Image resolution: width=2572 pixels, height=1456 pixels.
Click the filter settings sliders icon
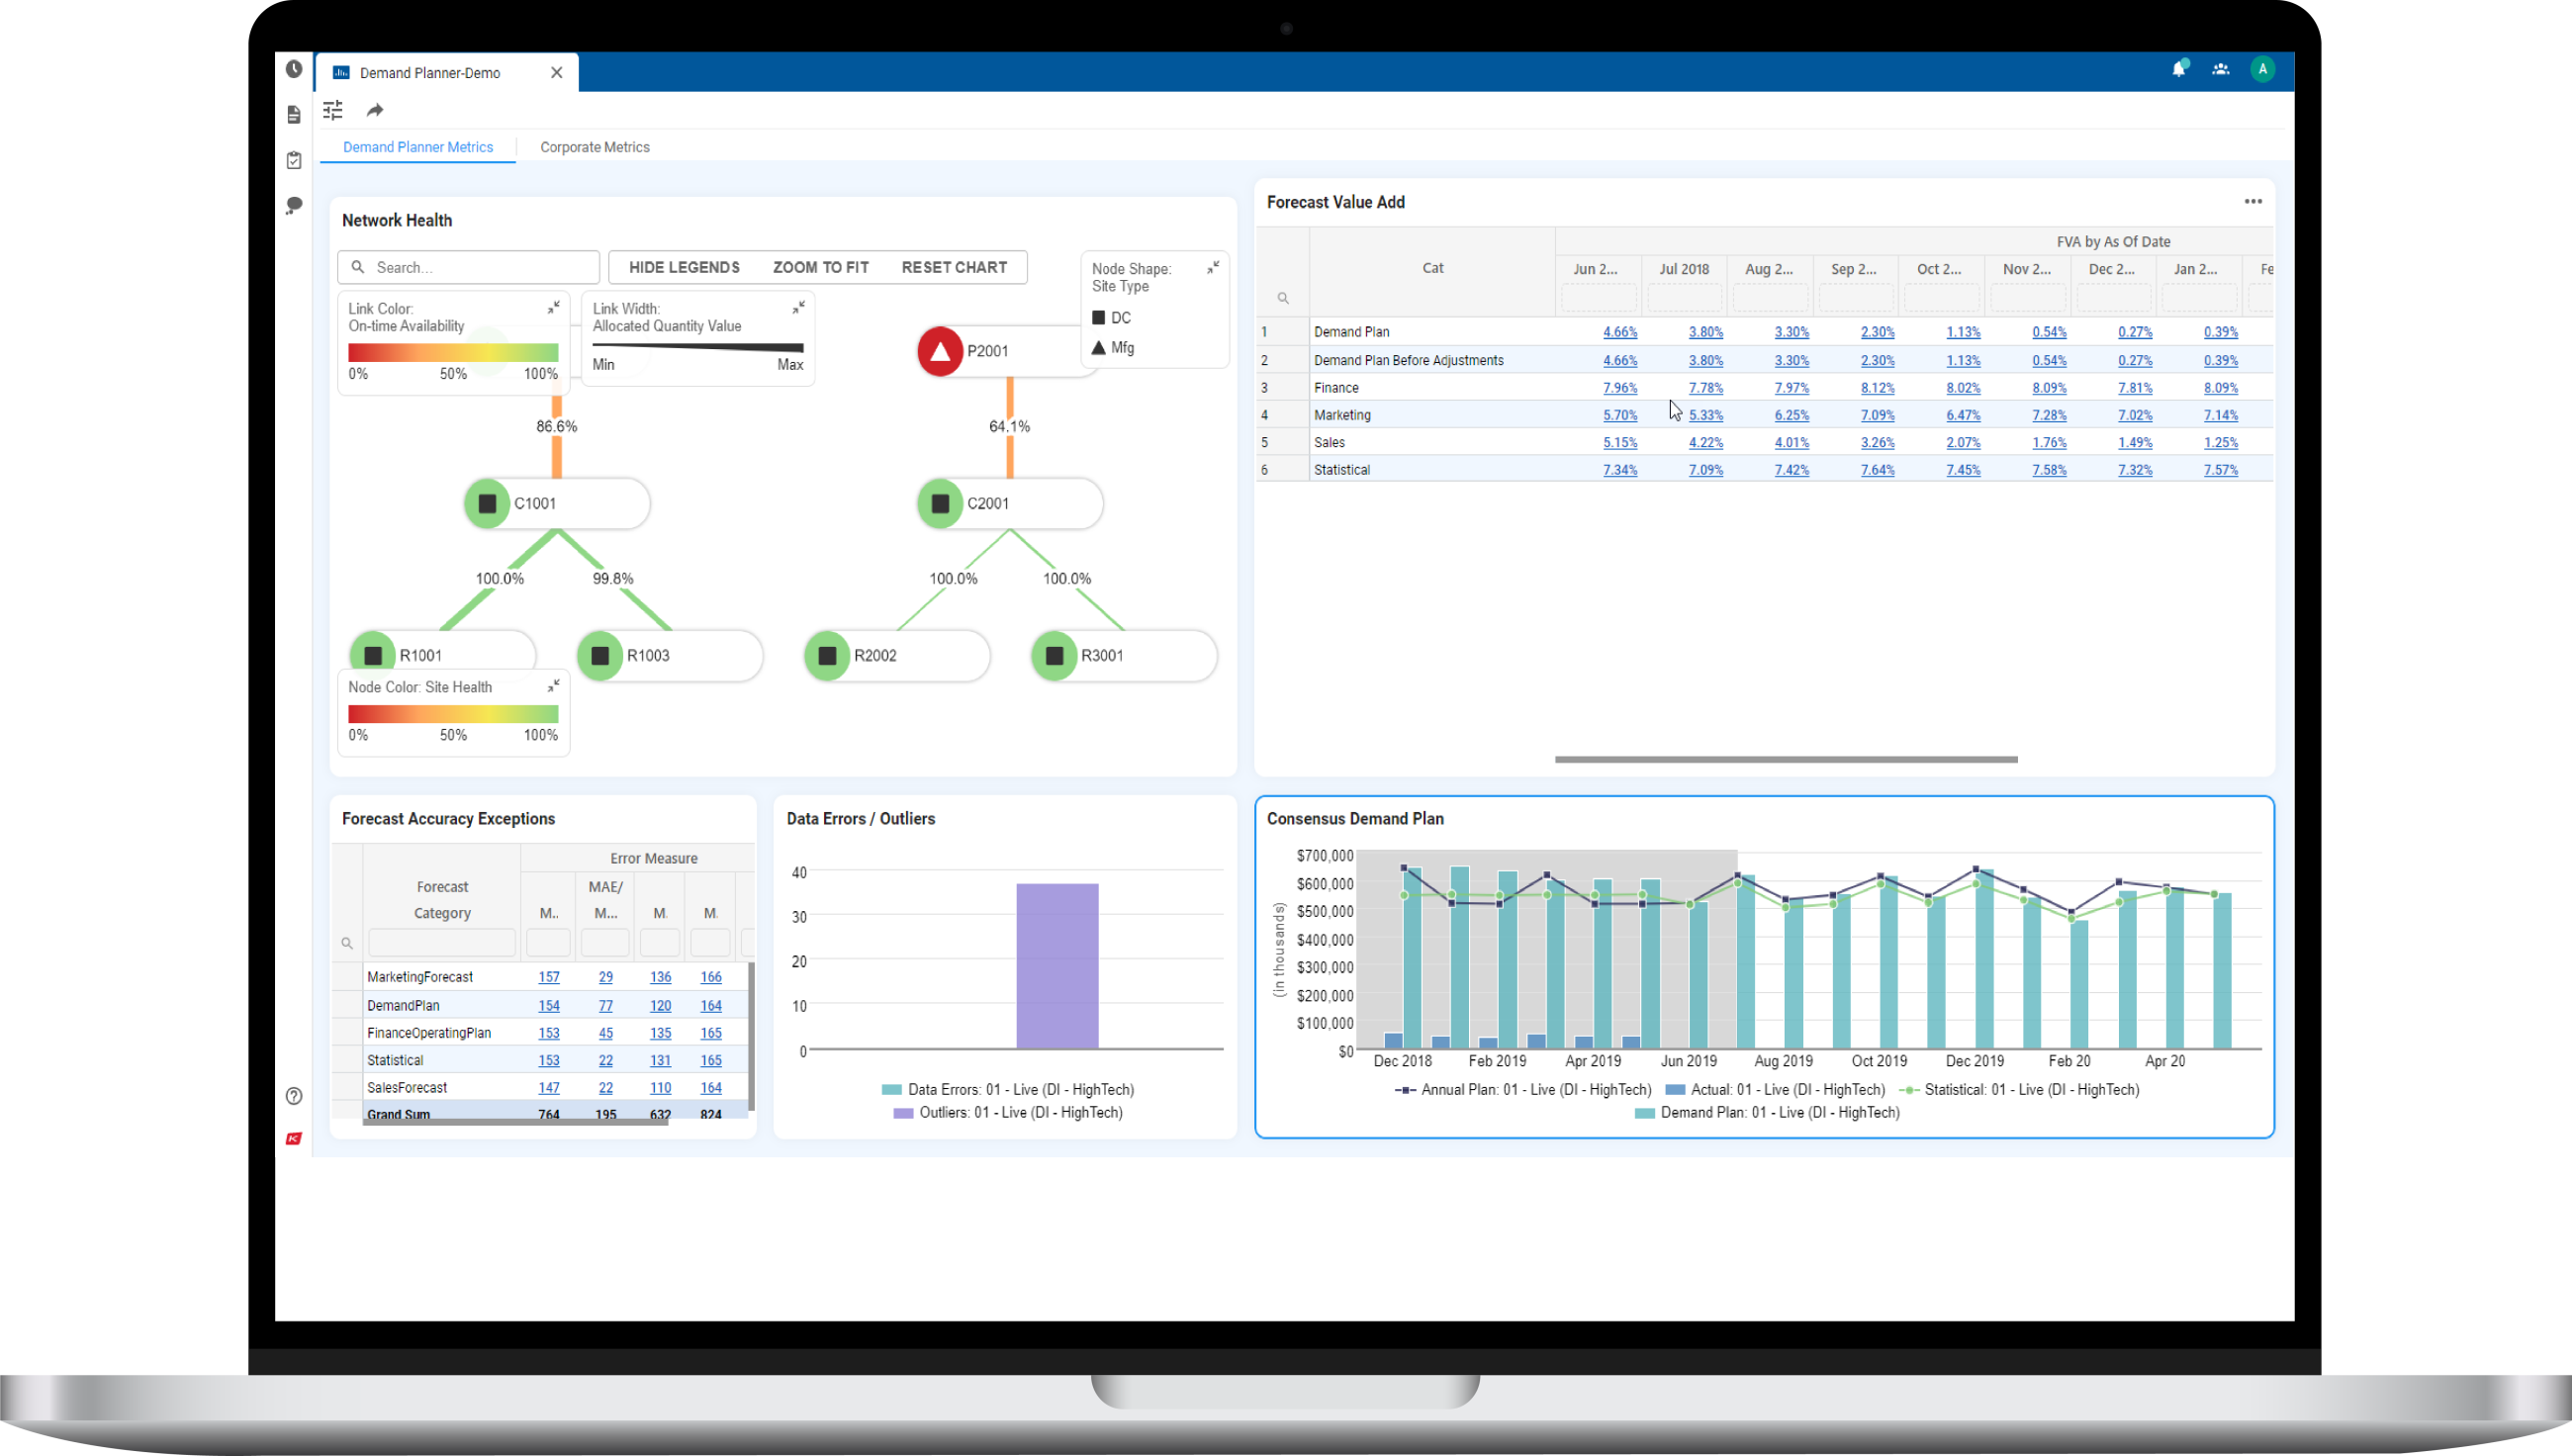click(333, 110)
